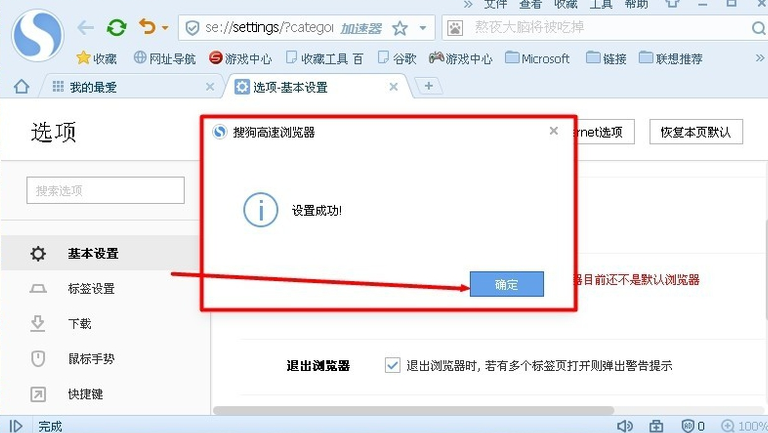Click the green refresh page icon
The image size is (768, 433).
pyautogui.click(x=116, y=27)
